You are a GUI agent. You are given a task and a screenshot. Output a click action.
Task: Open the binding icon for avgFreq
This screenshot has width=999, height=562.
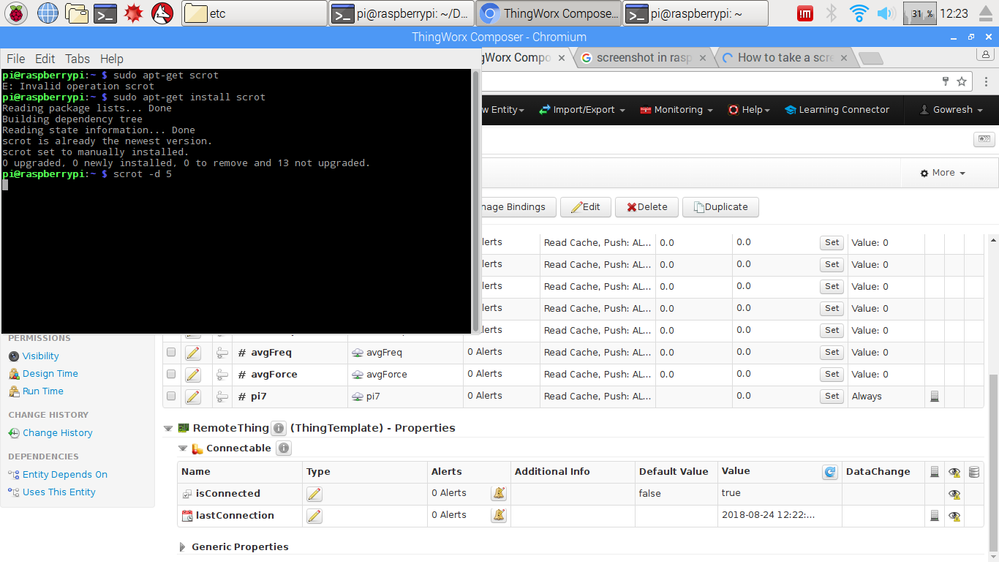click(222, 352)
